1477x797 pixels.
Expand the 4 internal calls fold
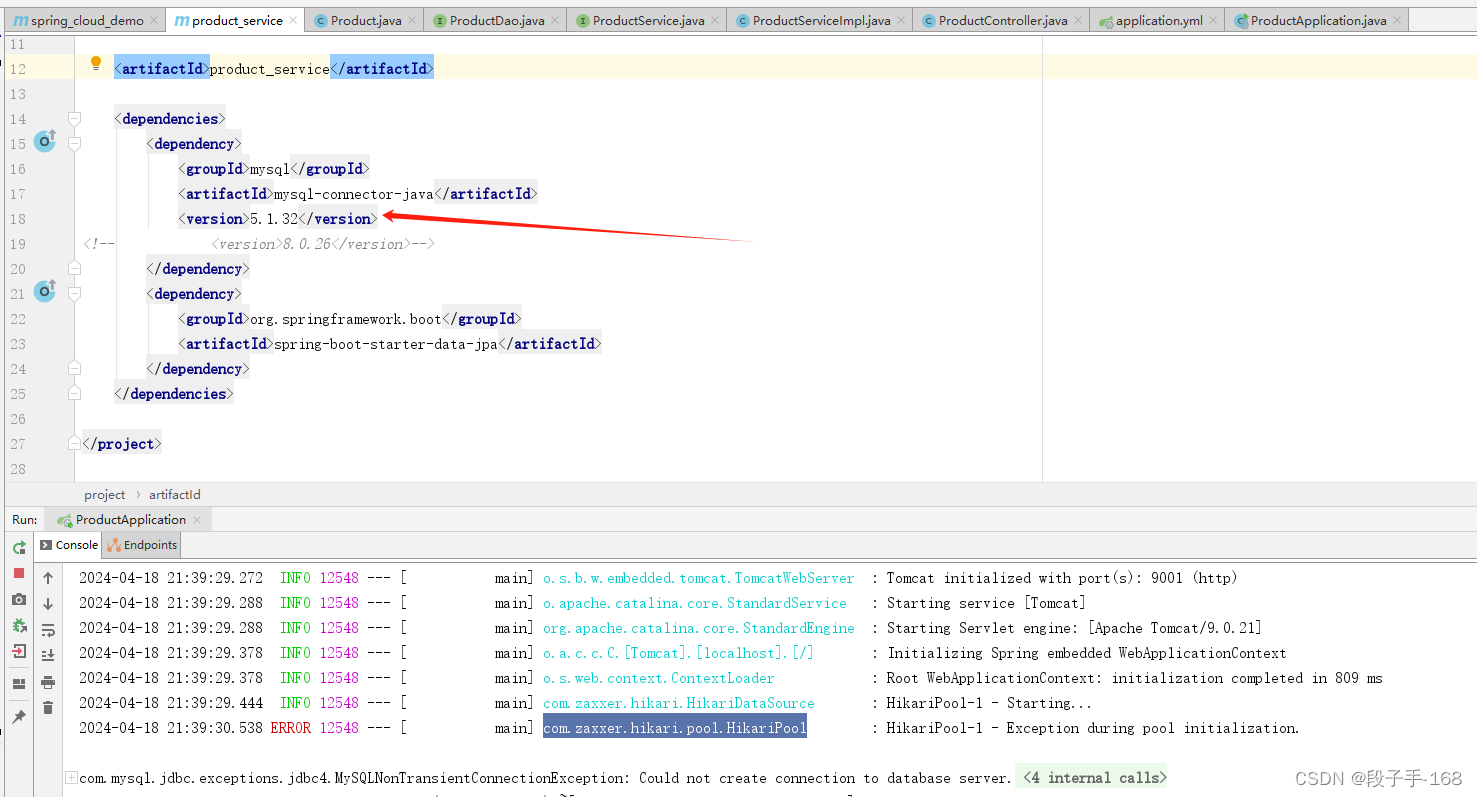point(1091,777)
